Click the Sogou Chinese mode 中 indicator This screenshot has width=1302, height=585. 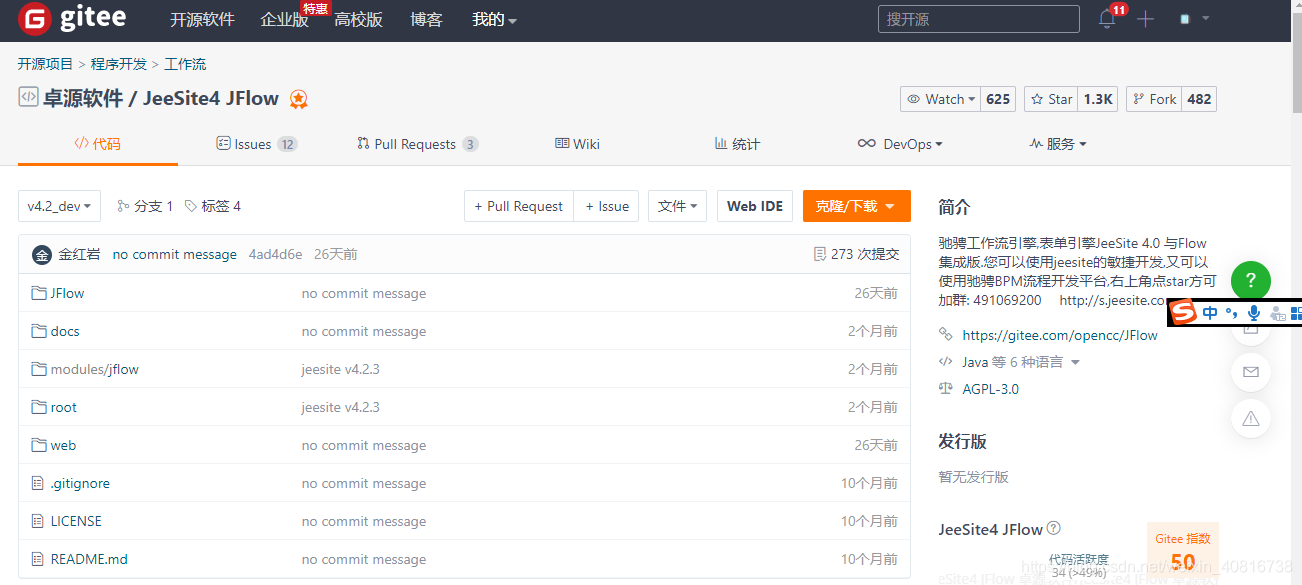coord(1211,313)
